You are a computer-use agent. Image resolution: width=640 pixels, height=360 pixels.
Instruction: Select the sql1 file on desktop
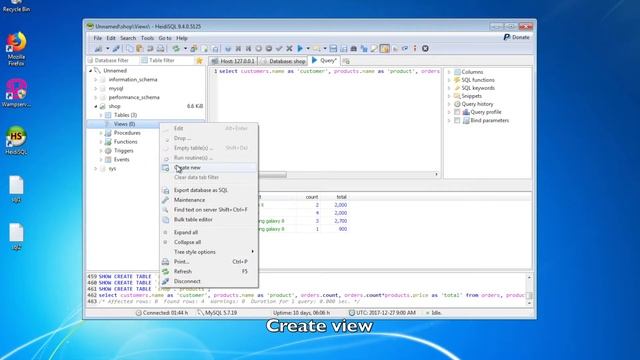[x=16, y=189]
